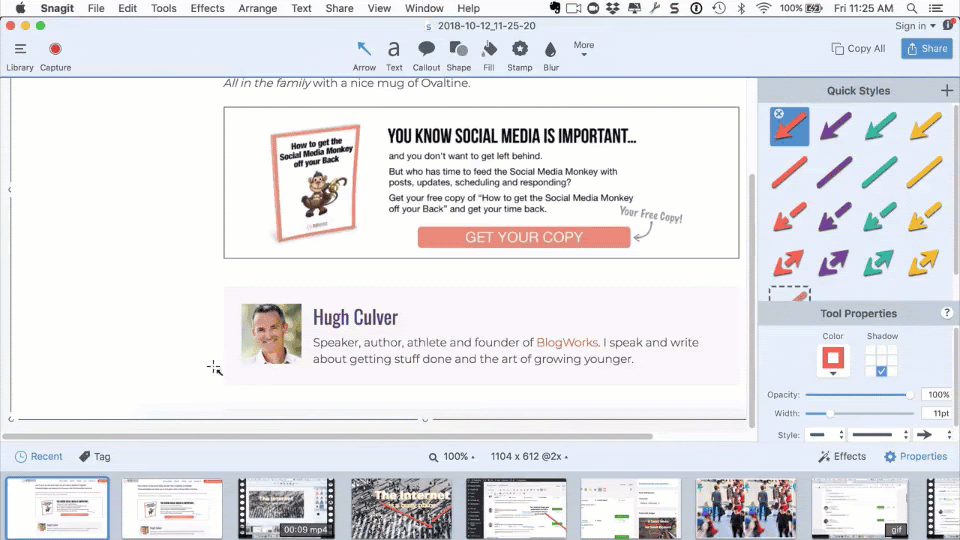Apply the yellow arrow quick style
Image resolution: width=960 pixels, height=540 pixels.
(x=924, y=126)
